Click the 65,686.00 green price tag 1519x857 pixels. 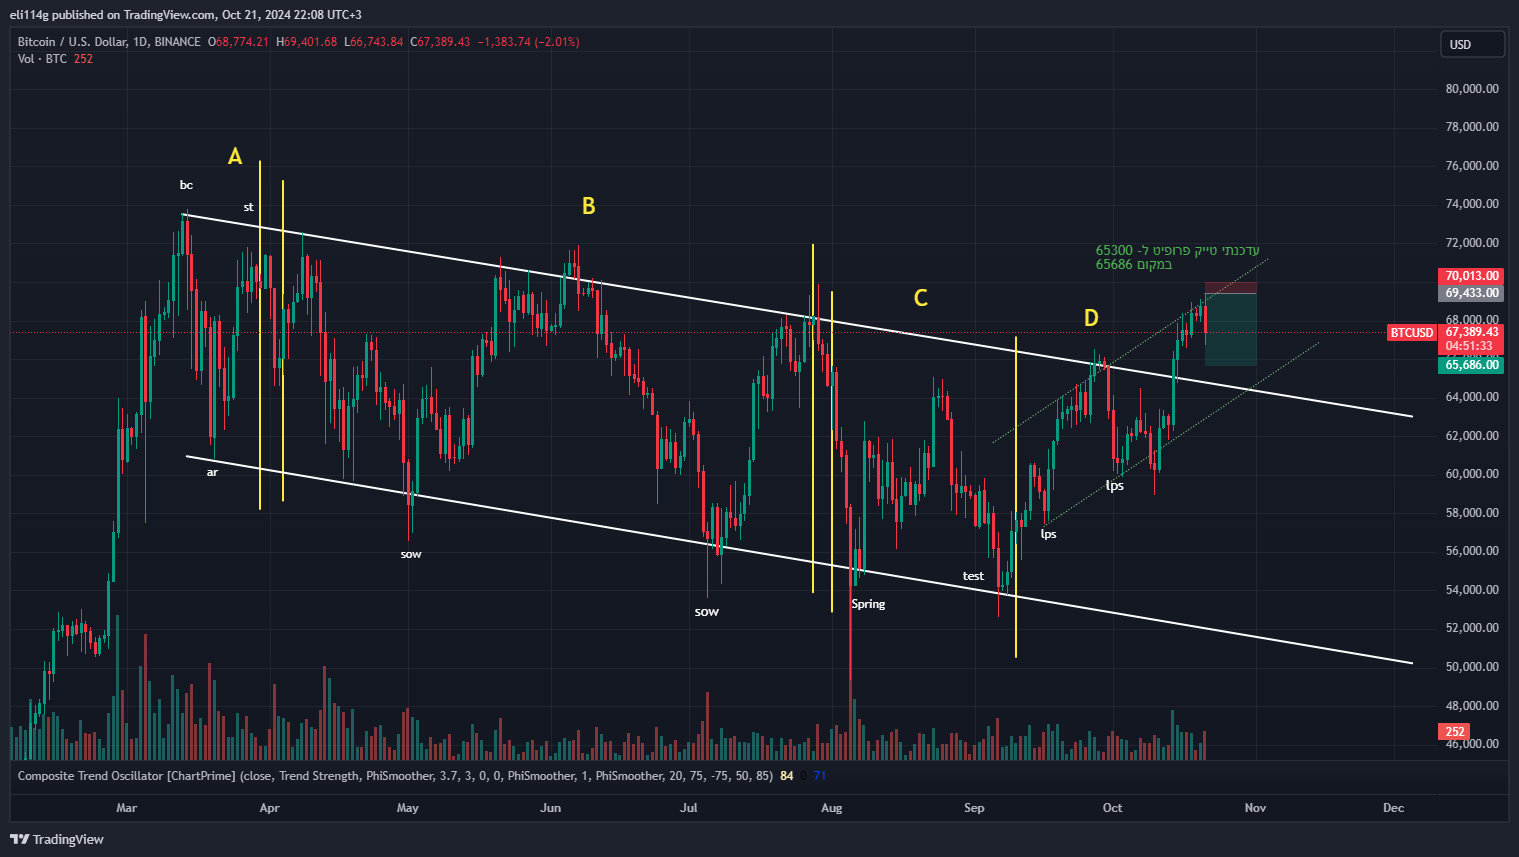point(1471,365)
